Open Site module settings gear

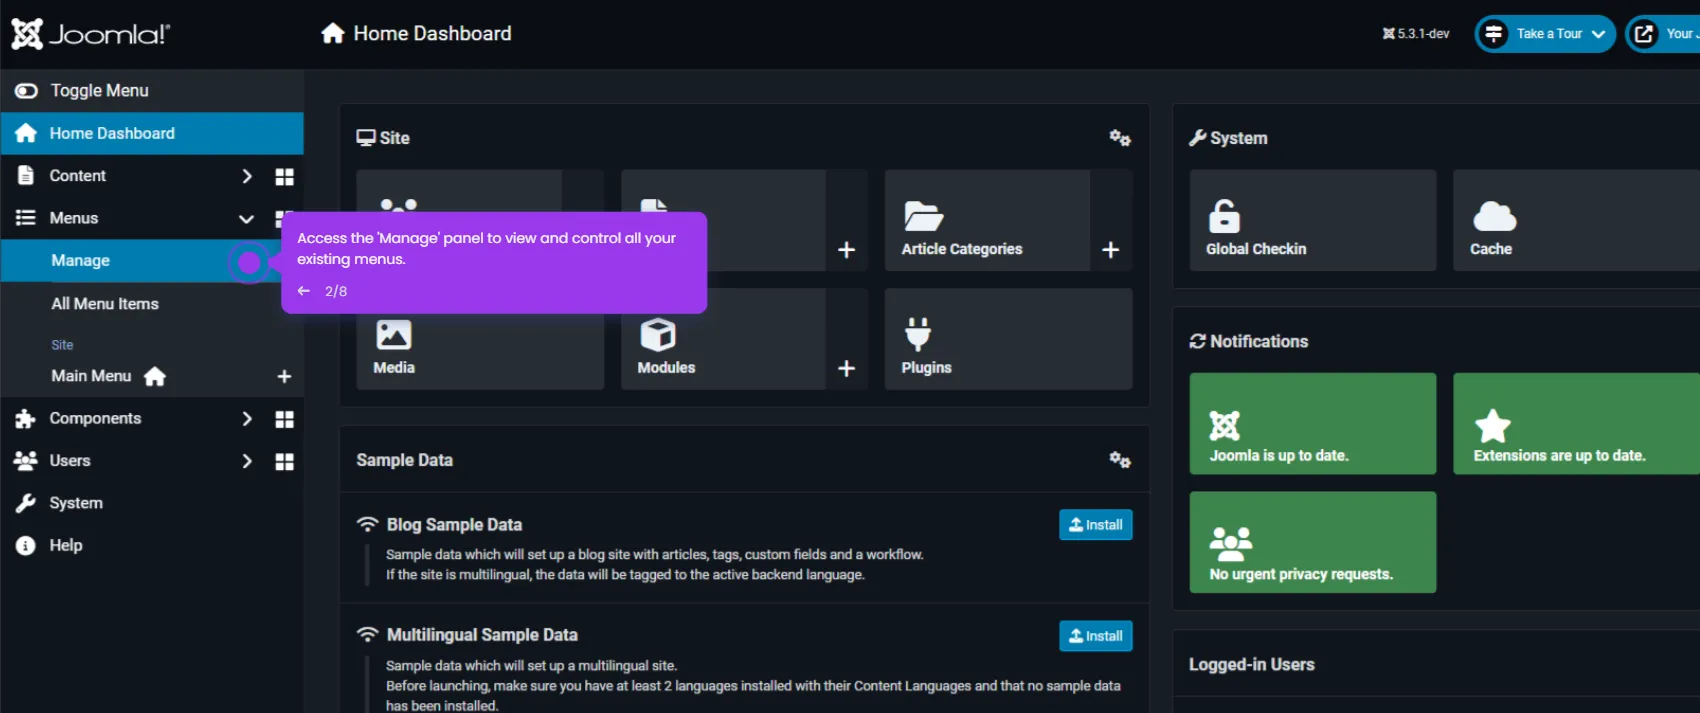point(1120,138)
